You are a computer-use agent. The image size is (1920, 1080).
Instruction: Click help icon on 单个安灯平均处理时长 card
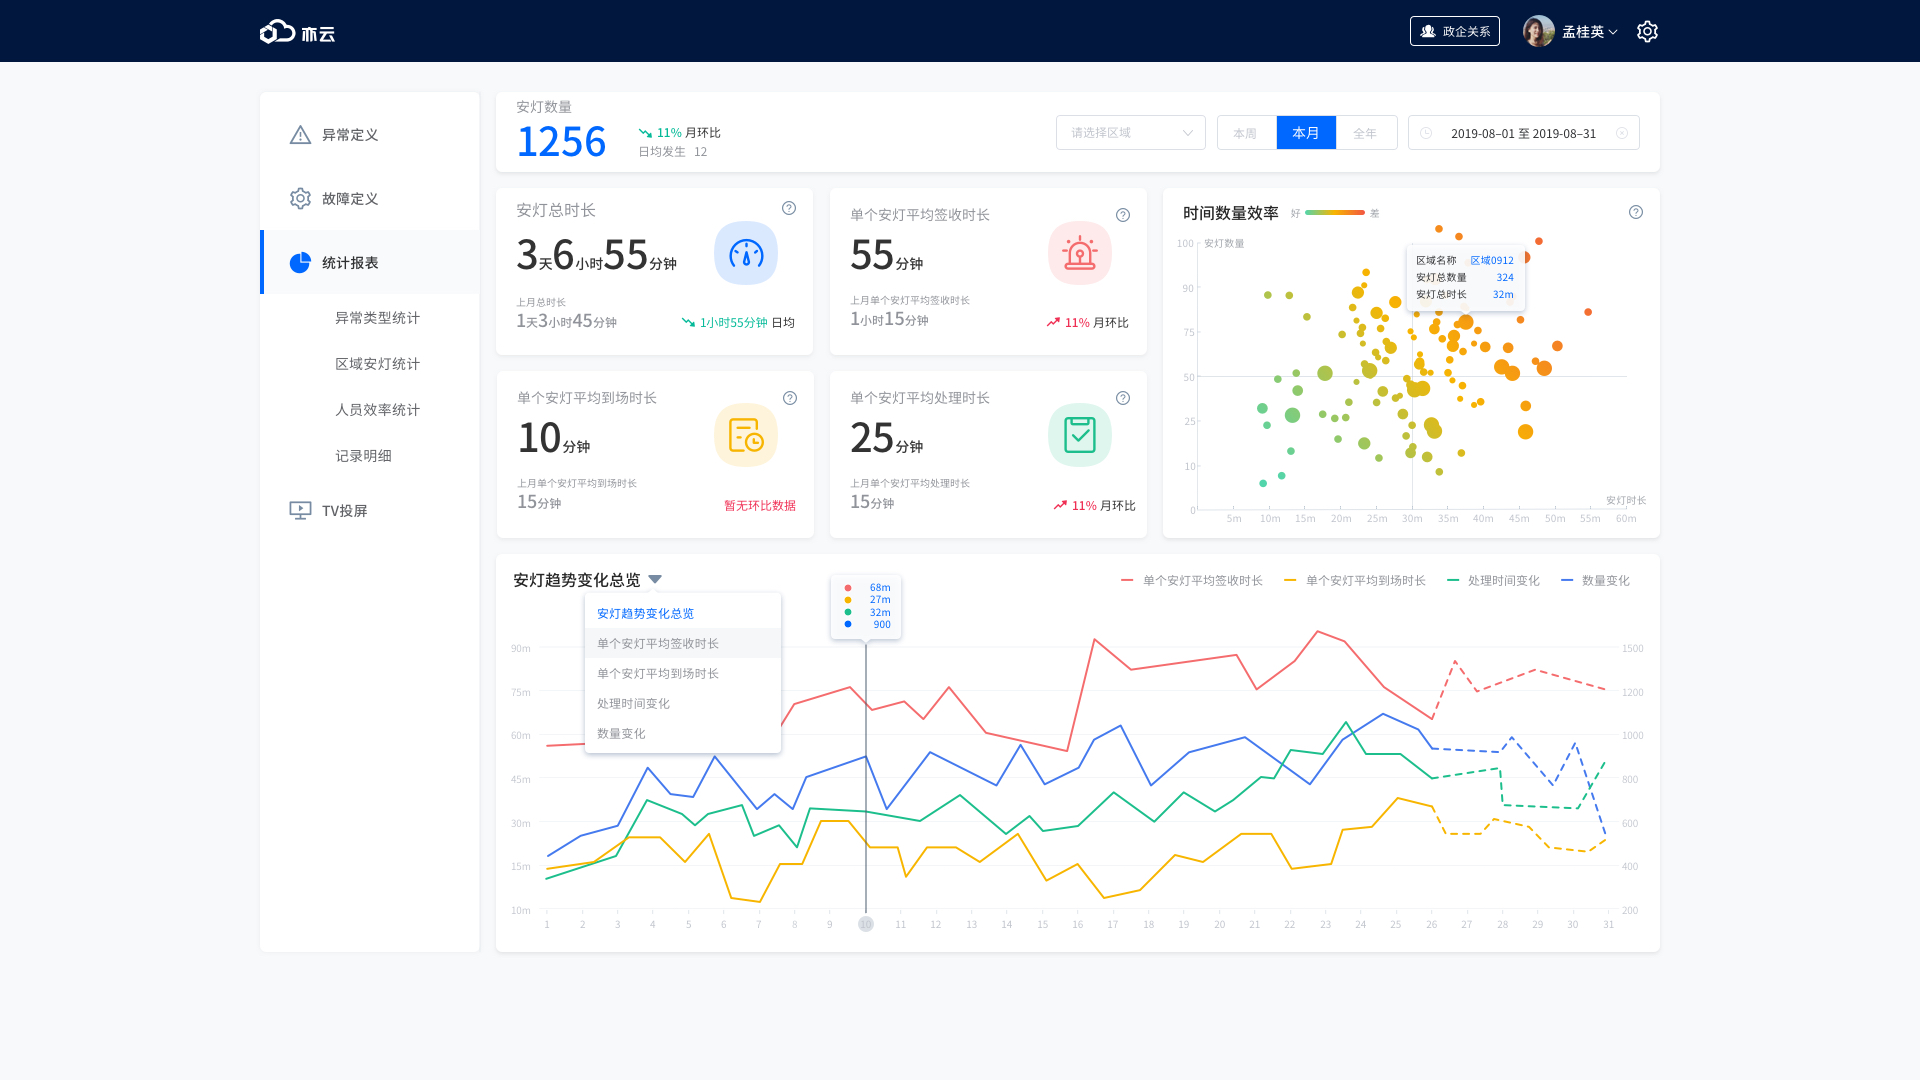tap(1123, 398)
